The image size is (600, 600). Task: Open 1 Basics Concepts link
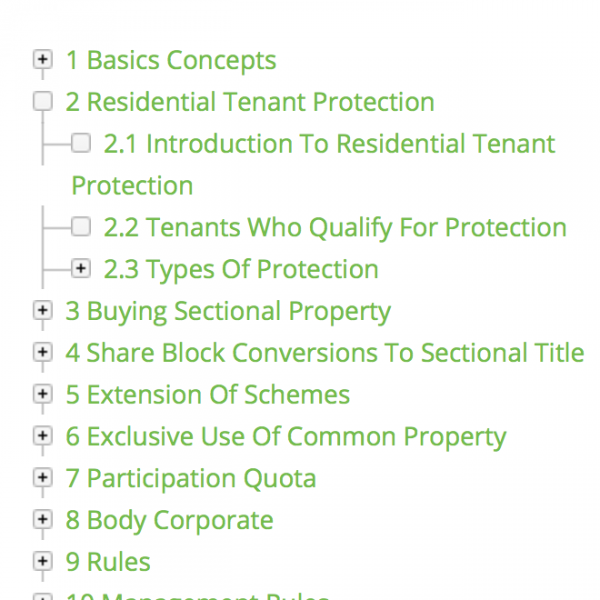pyautogui.click(x=171, y=60)
